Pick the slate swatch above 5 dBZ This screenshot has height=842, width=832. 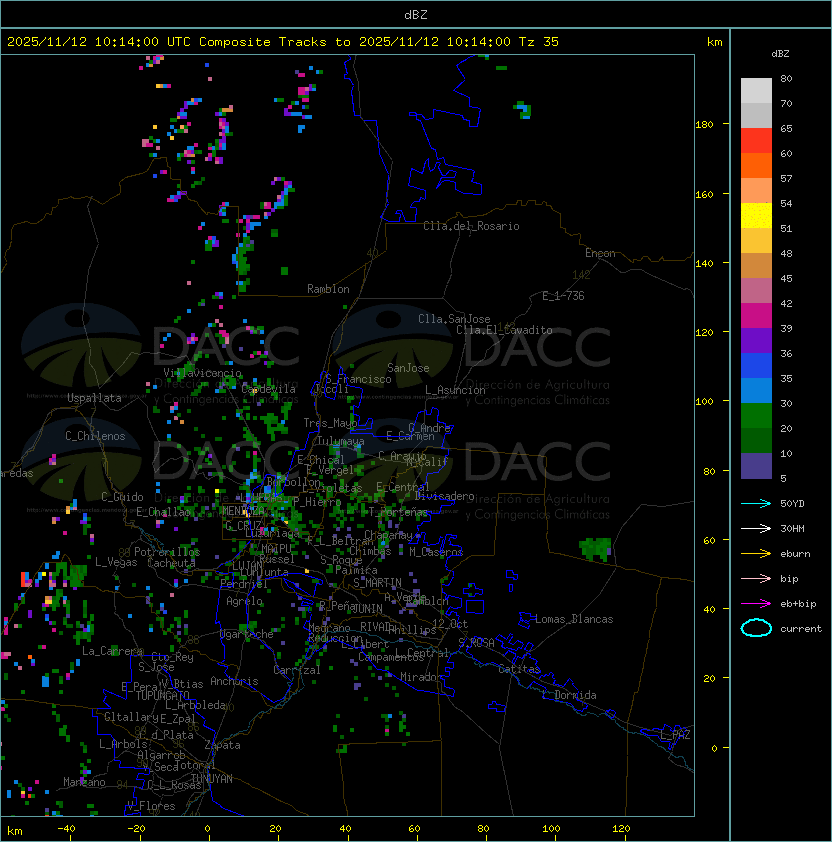(756, 466)
